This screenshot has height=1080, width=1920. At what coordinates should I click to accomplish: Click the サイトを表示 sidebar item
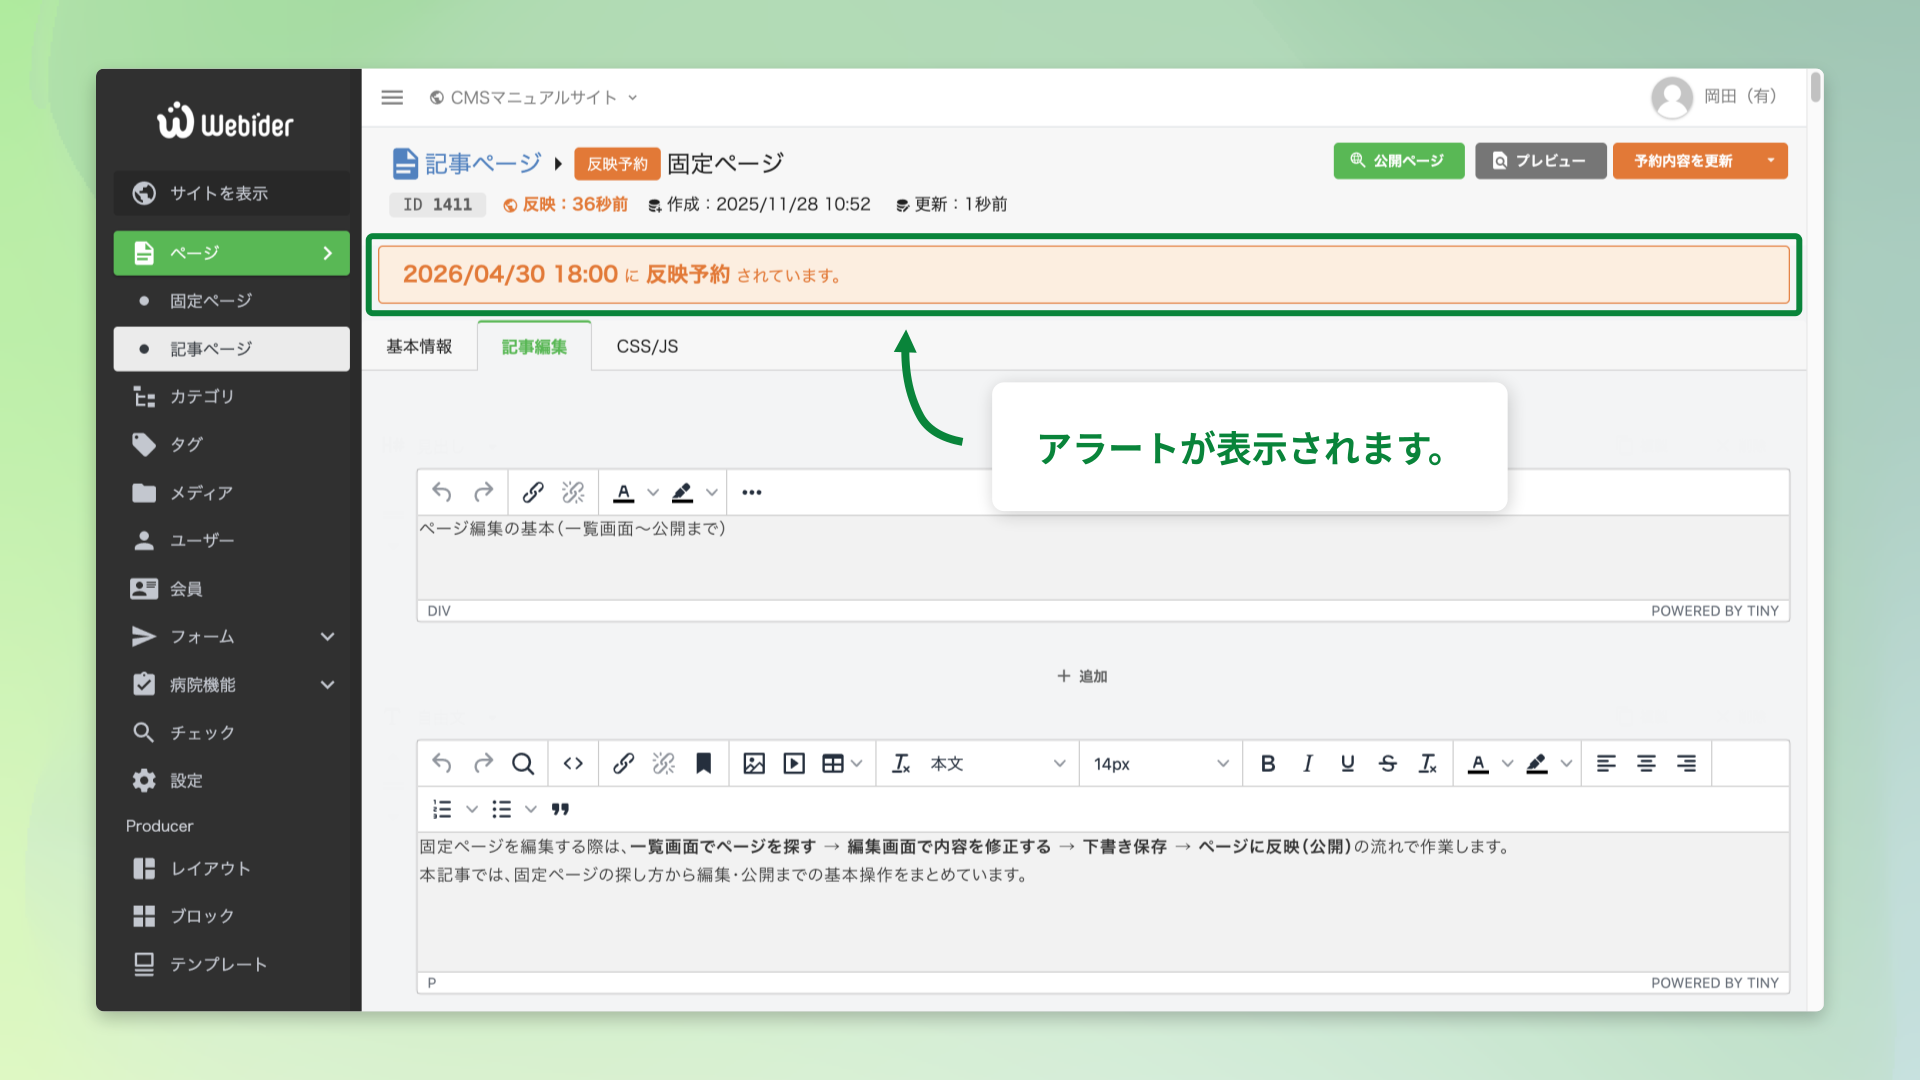(231, 193)
